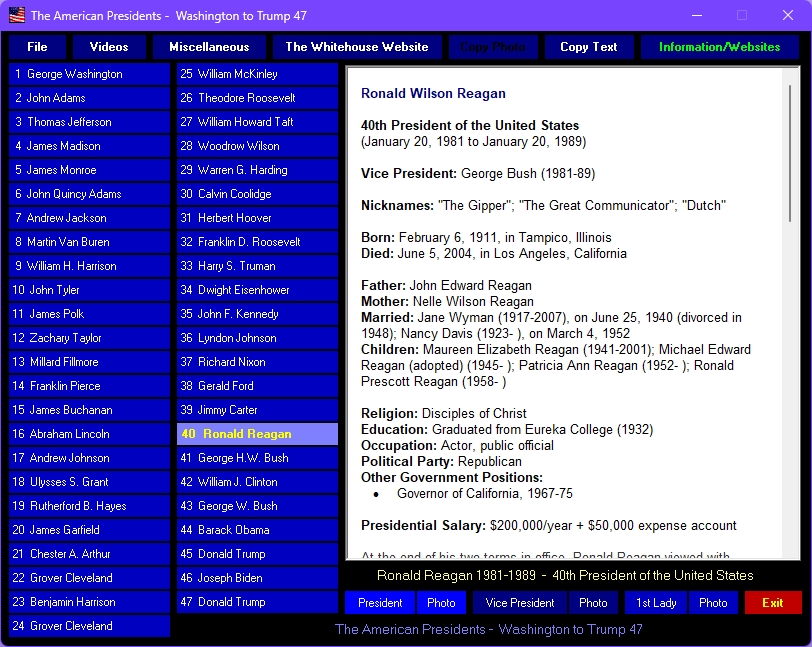The width and height of the screenshot is (812, 647).
Task: Pick 12 Zachary Taylor
Action: tap(89, 338)
